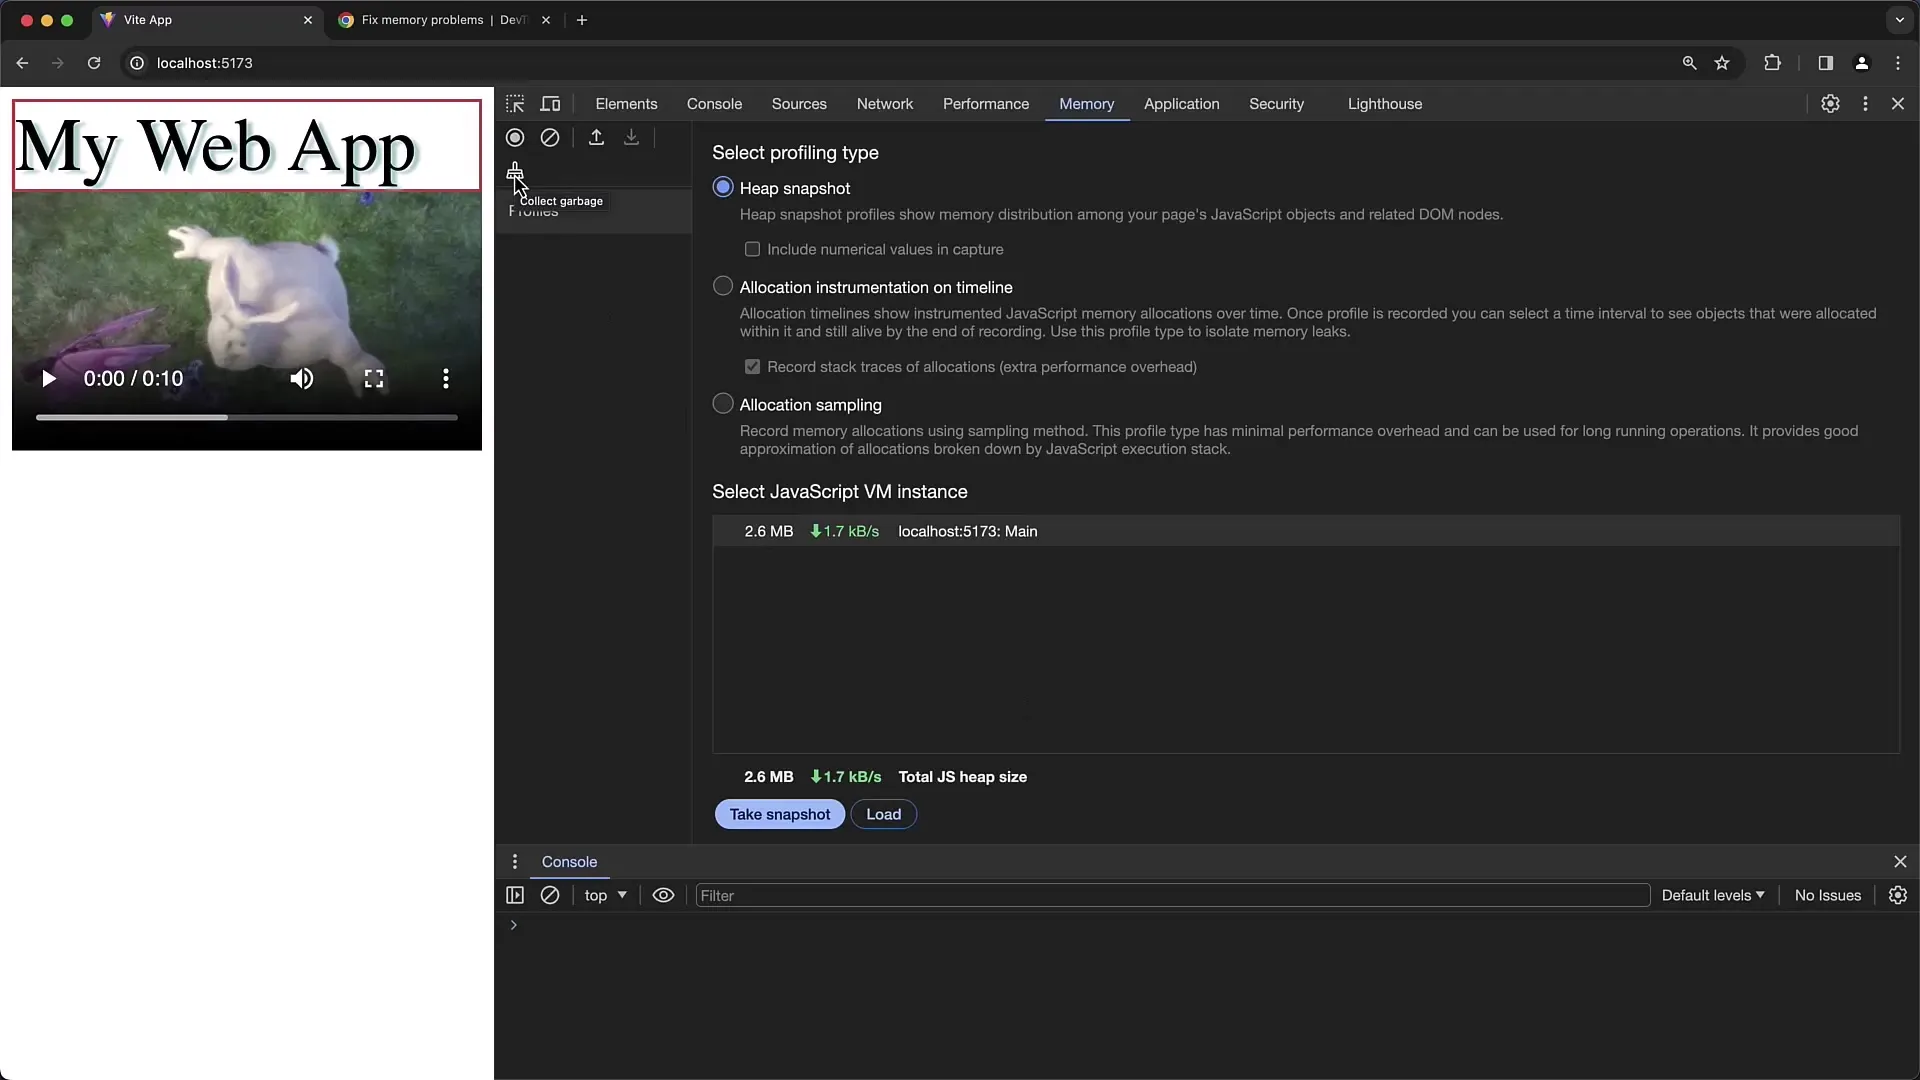
Task: Switch to the Application tab
Action: click(1180, 103)
